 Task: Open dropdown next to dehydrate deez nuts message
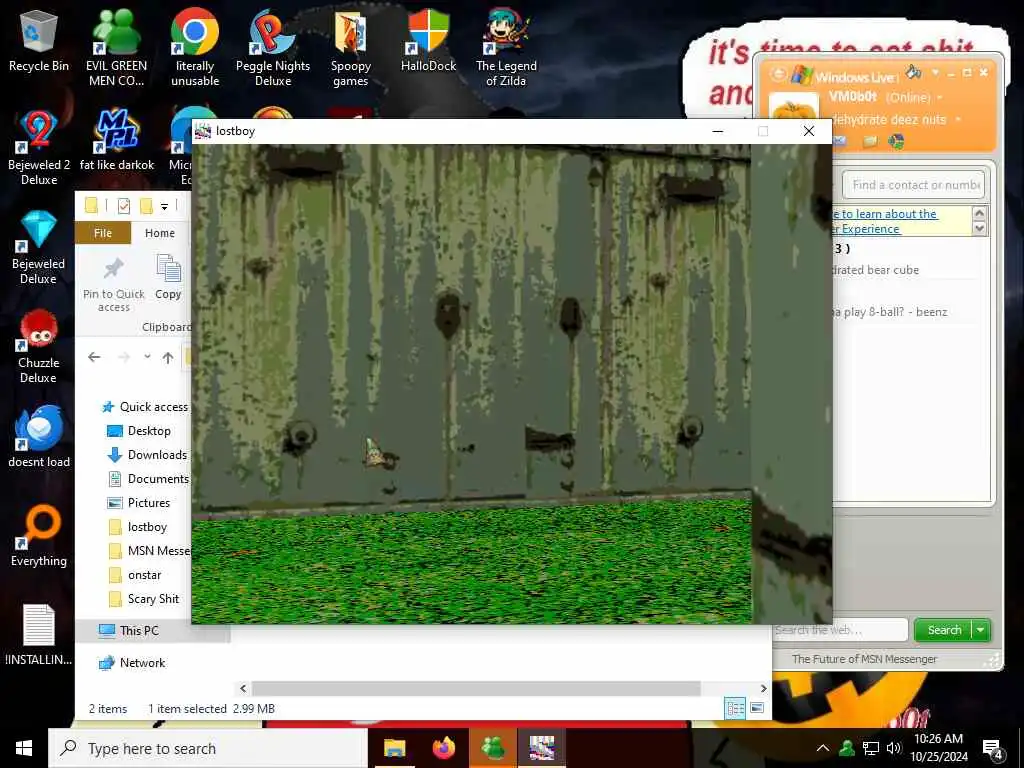click(x=958, y=120)
